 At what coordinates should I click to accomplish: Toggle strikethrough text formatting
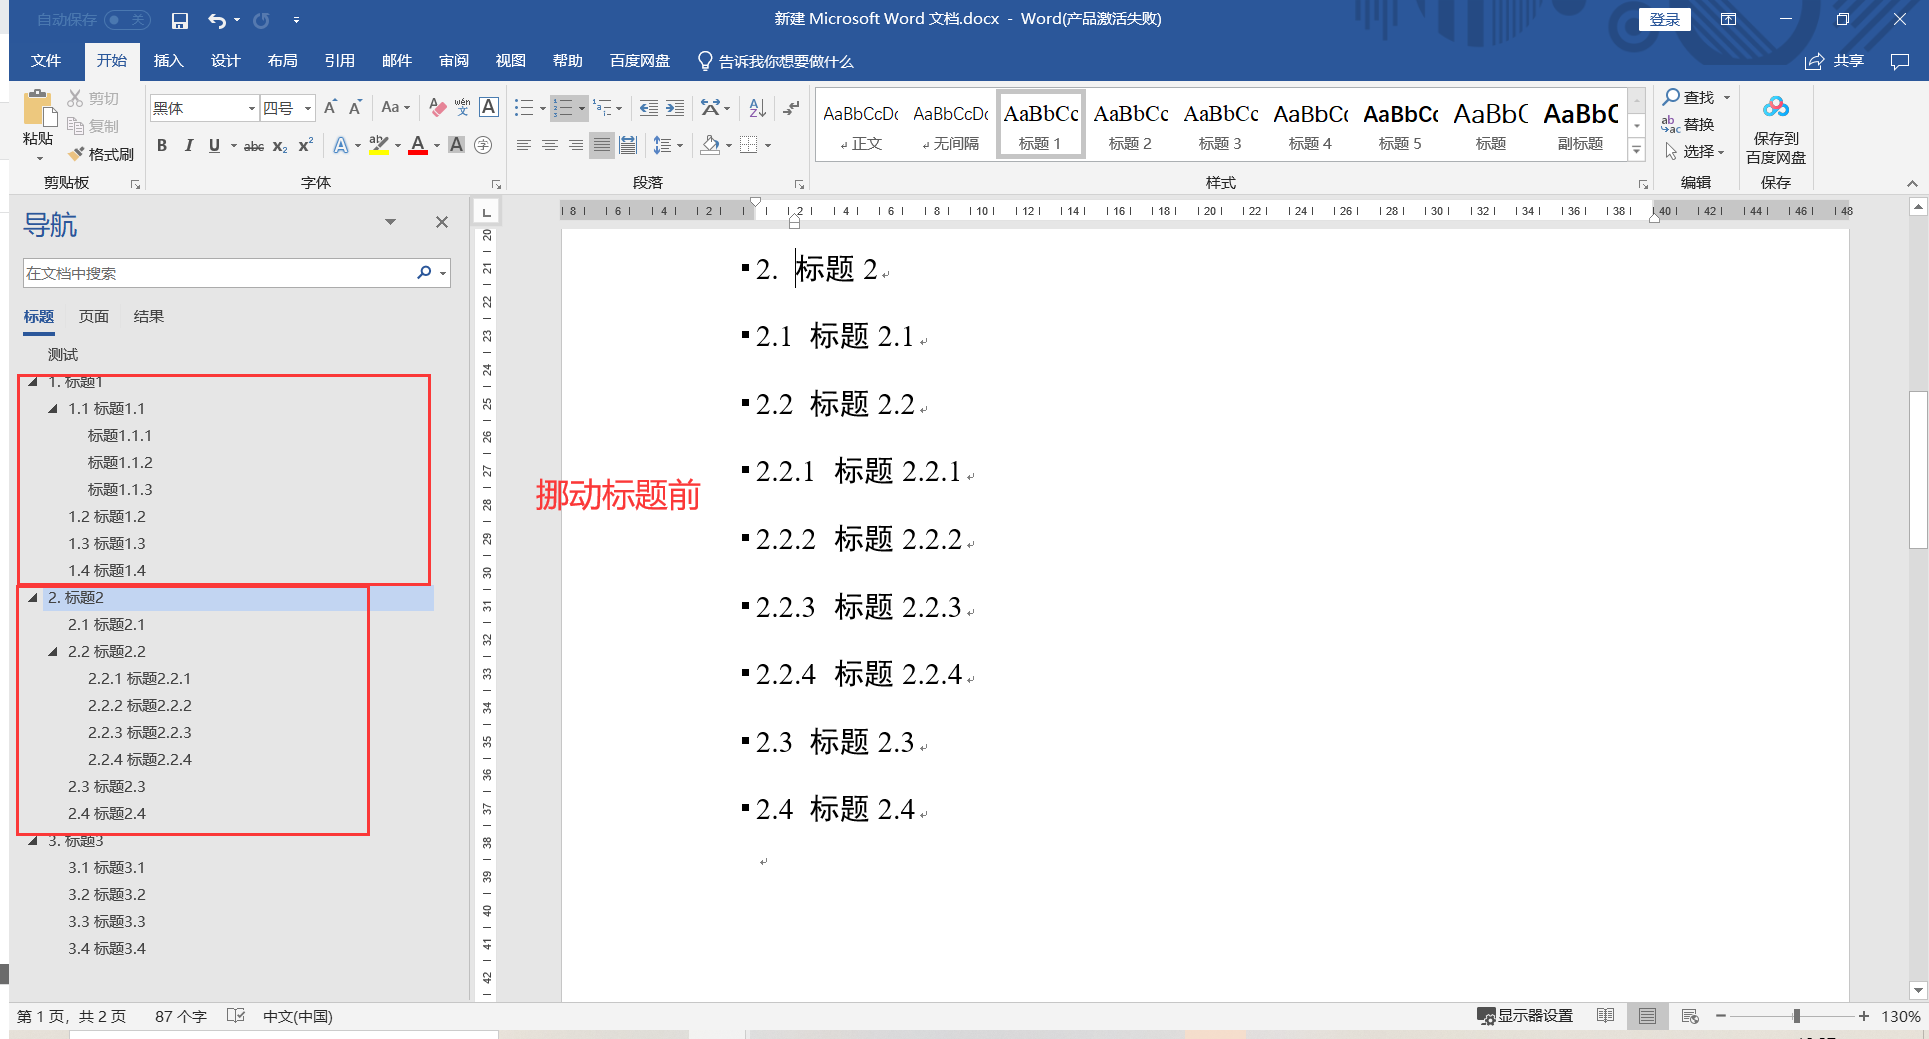[x=254, y=146]
